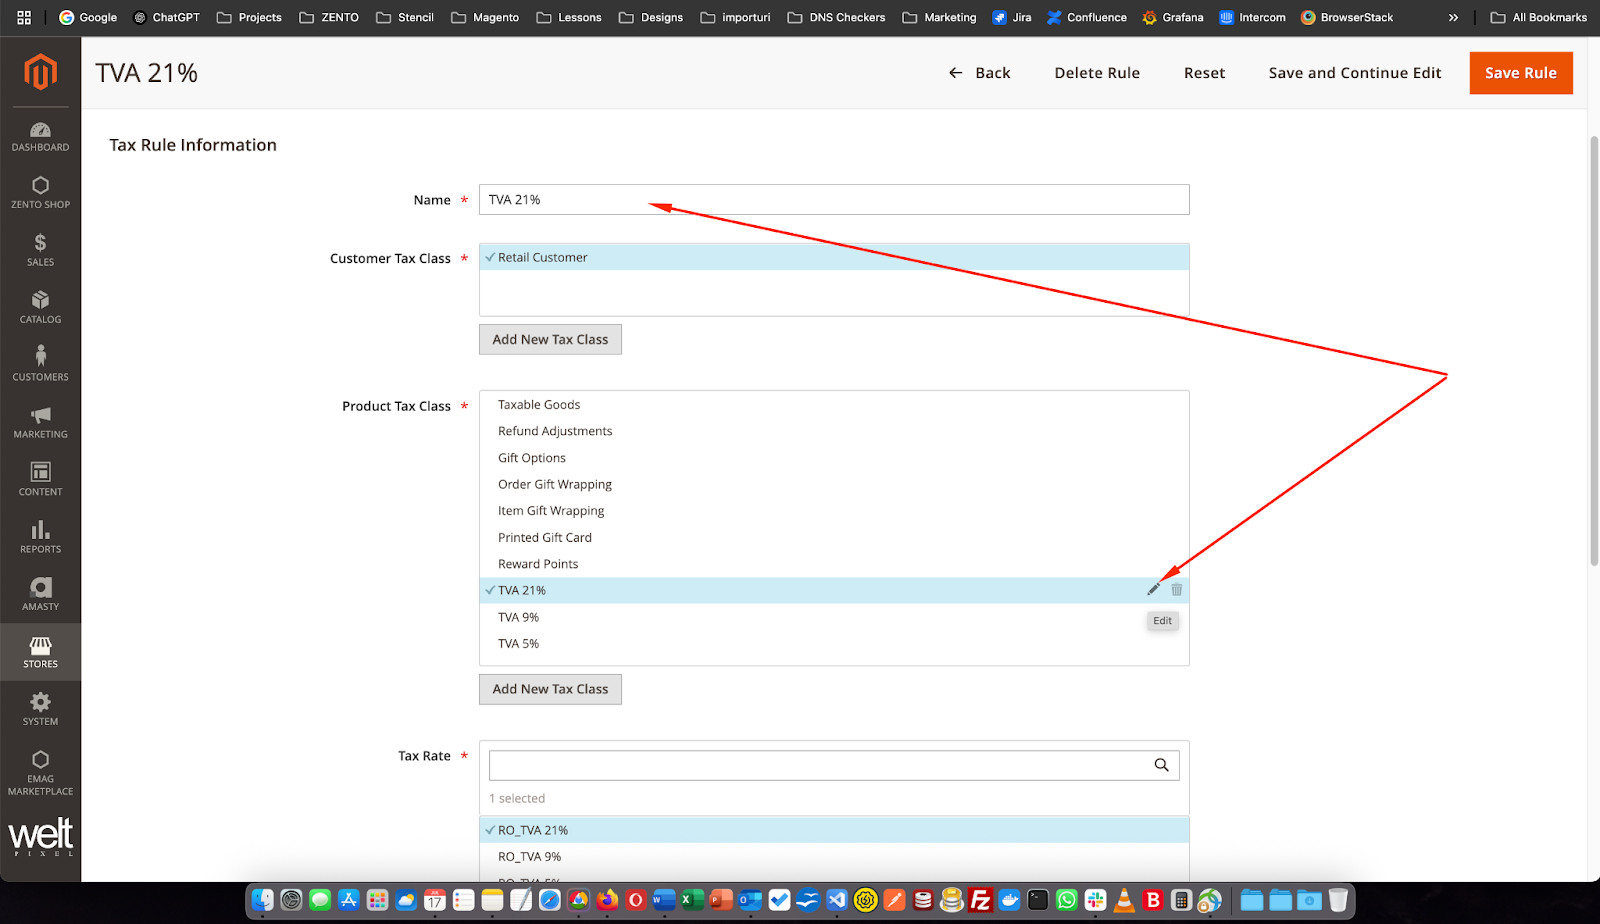The height and width of the screenshot is (924, 1600).
Task: Select TVA 9% product tax class
Action: pos(834,617)
